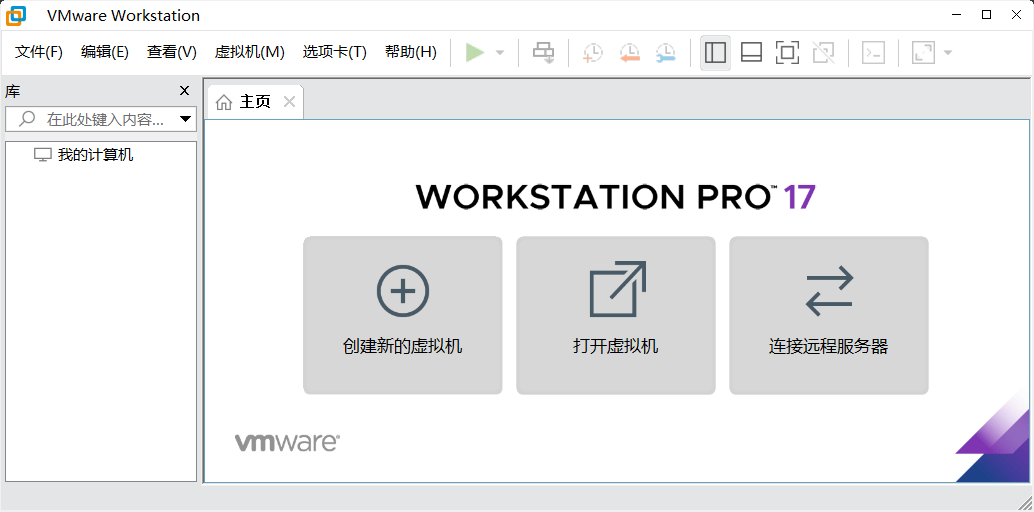Toggle the thumbnail bar view icon

751,53
